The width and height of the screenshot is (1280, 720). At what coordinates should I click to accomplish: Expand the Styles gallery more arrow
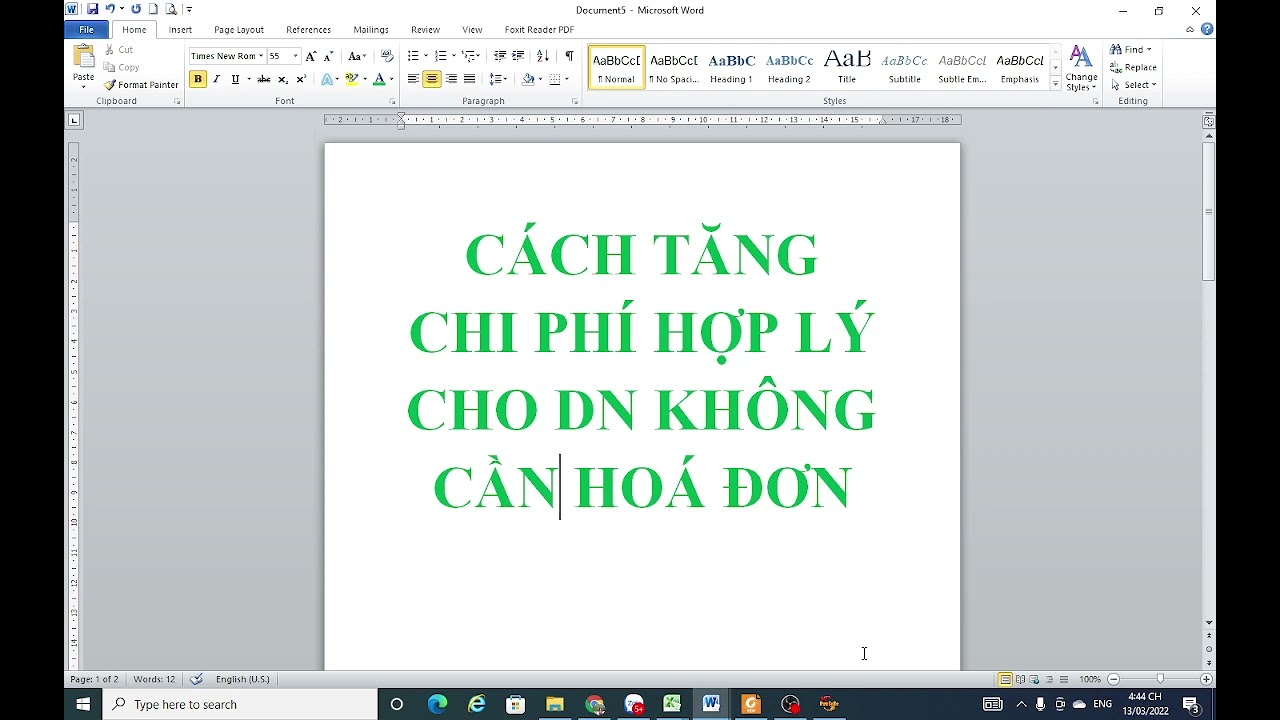coord(1056,85)
